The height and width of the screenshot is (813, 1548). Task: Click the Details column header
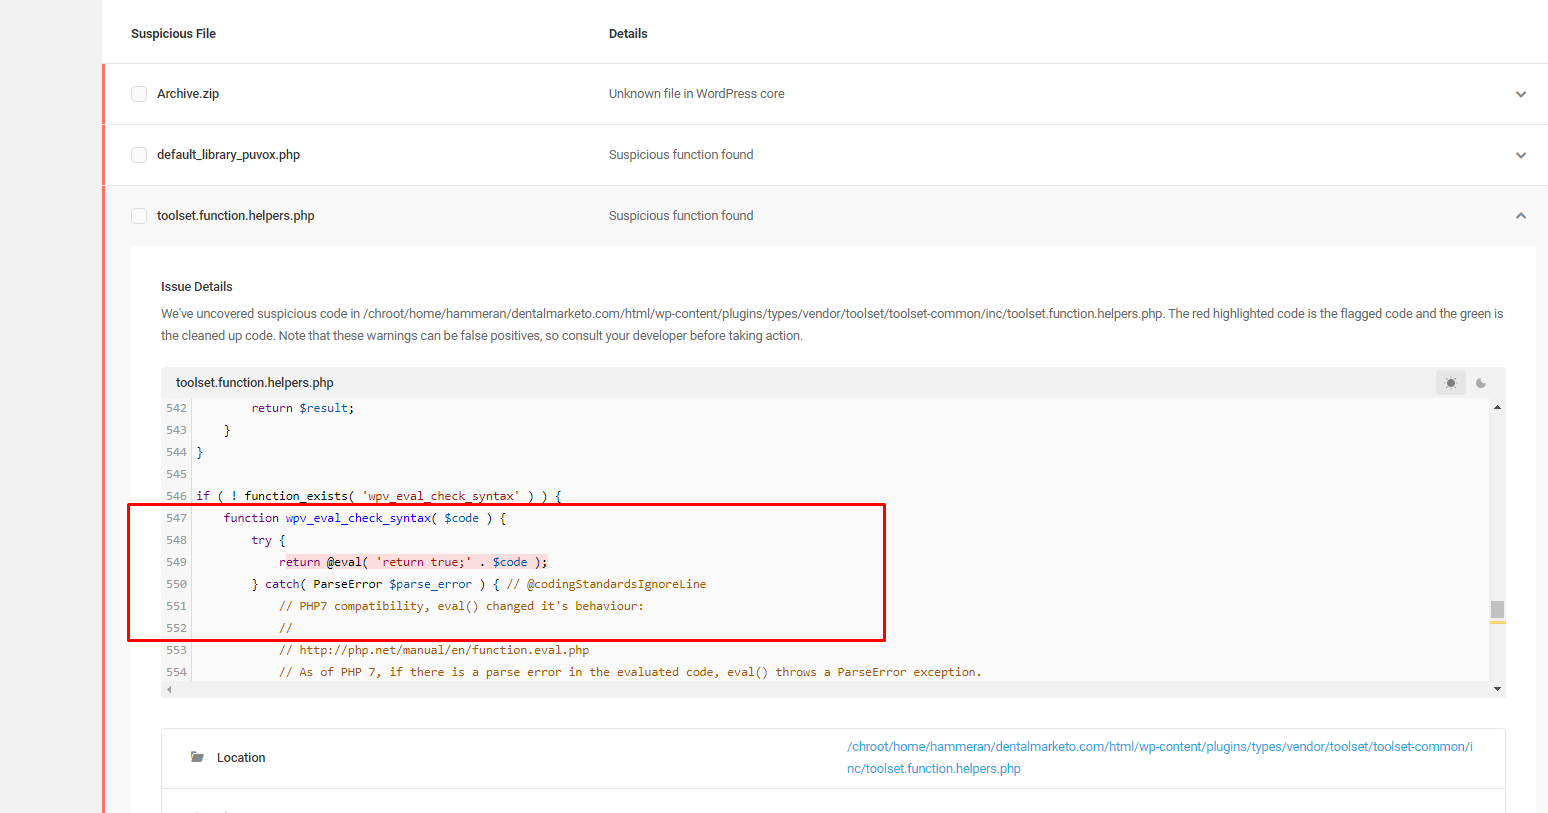click(x=628, y=34)
